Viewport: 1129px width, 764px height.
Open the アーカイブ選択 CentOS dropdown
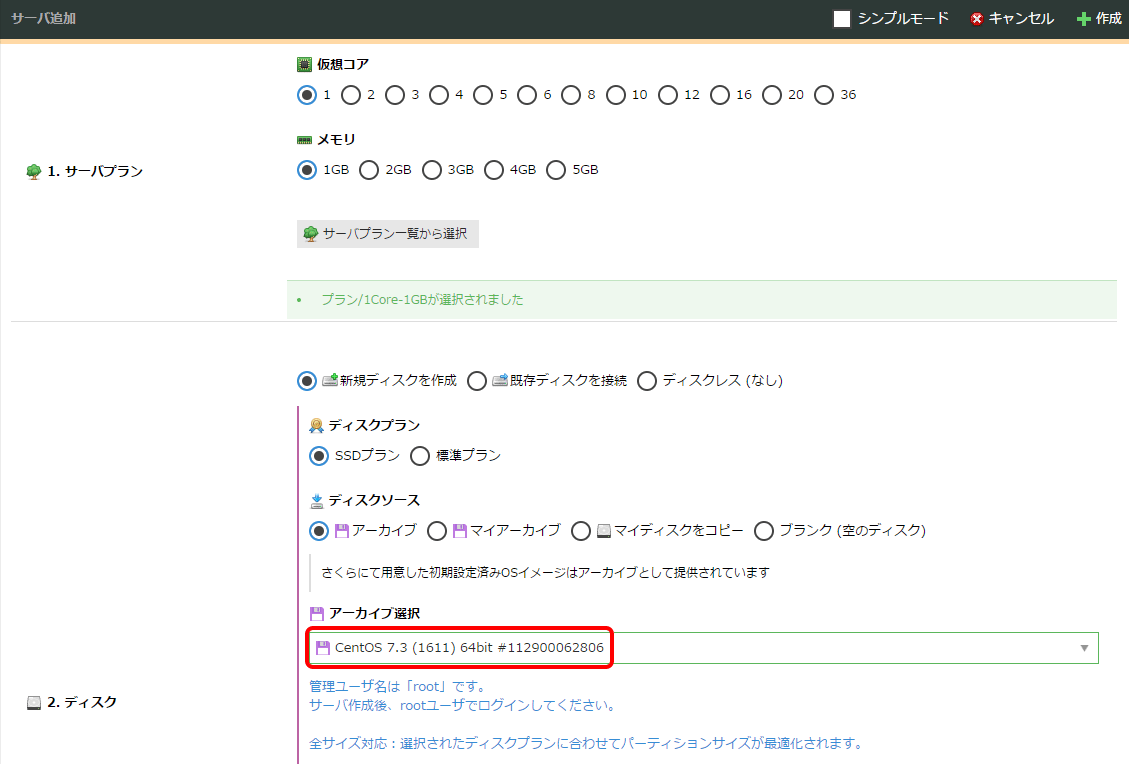[703, 648]
